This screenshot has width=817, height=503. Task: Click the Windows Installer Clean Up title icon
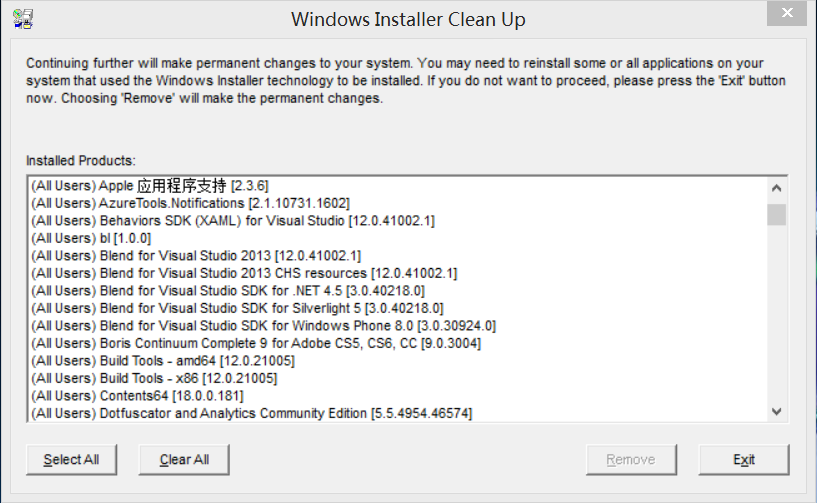pyautogui.click(x=23, y=19)
